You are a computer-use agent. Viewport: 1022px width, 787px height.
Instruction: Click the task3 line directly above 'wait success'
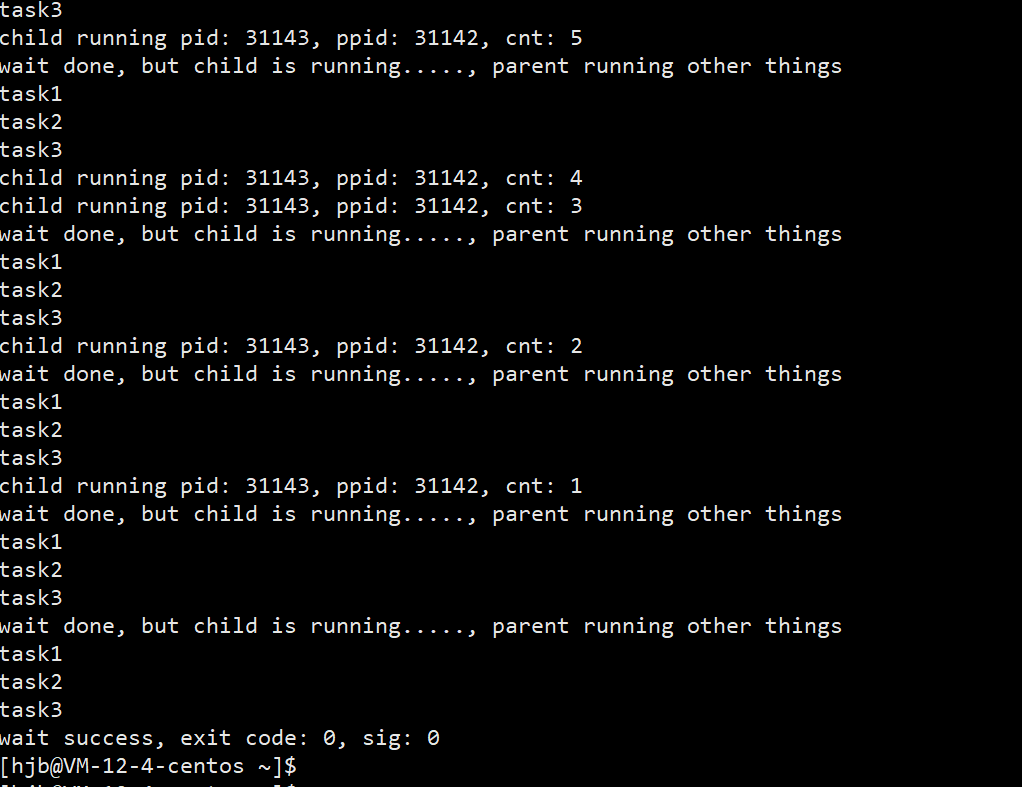tap(31, 710)
